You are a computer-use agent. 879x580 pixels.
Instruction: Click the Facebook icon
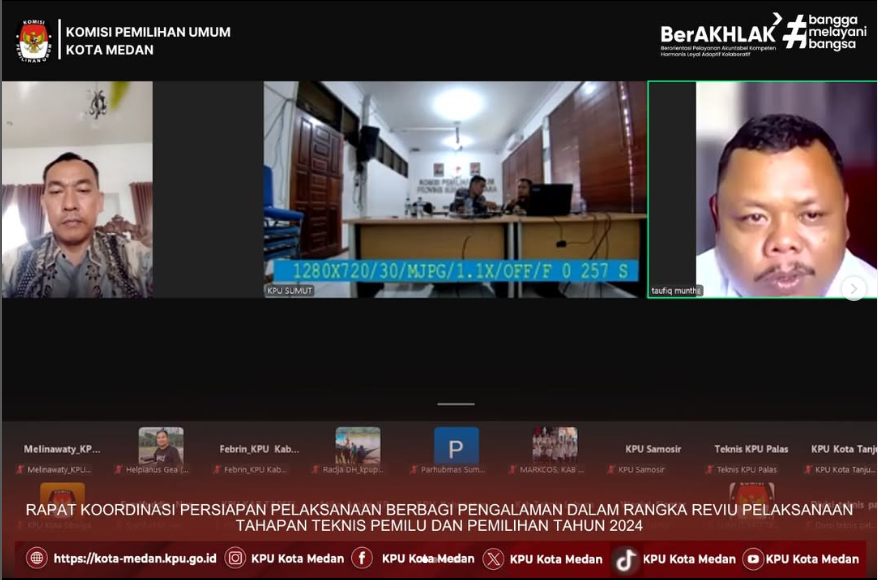coord(362,558)
